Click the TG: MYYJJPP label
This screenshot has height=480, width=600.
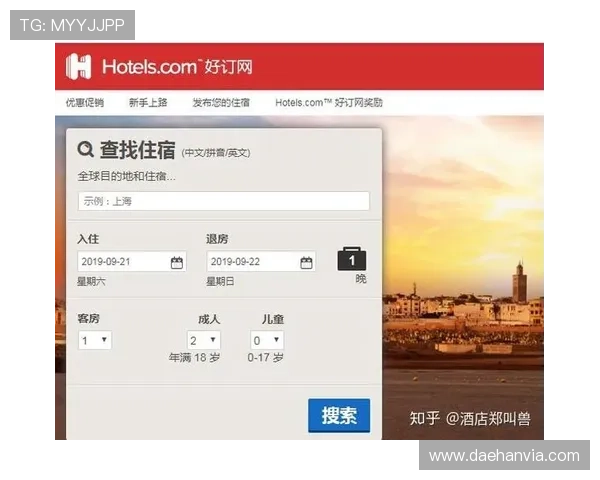point(72,25)
